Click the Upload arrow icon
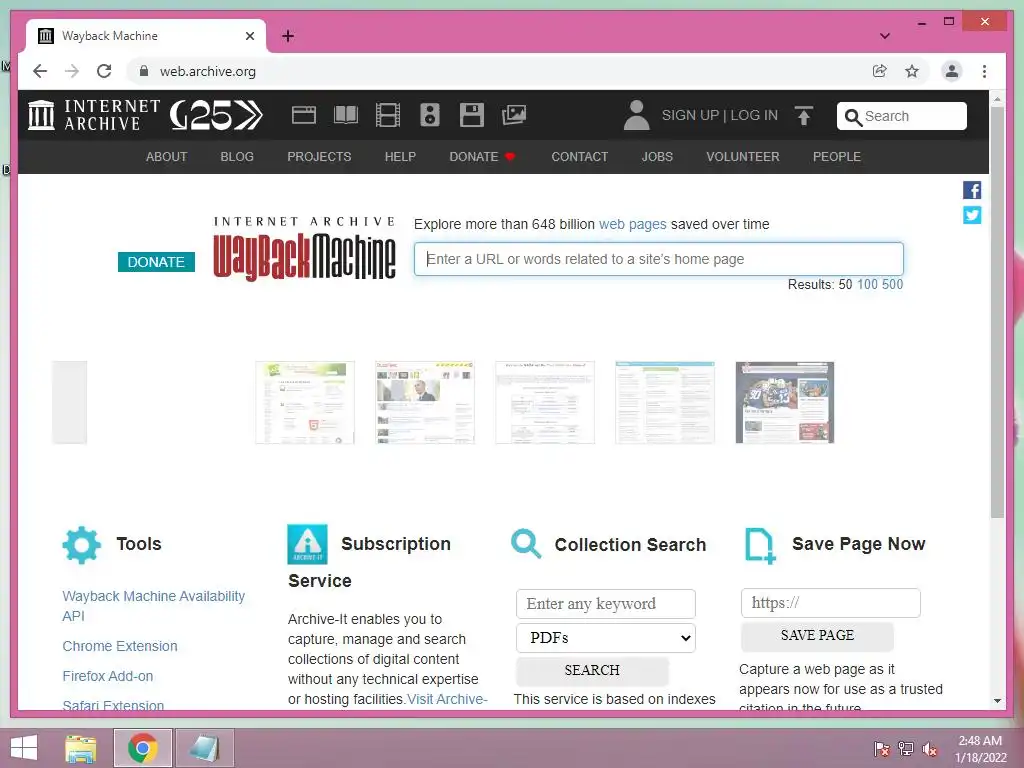 [x=804, y=116]
